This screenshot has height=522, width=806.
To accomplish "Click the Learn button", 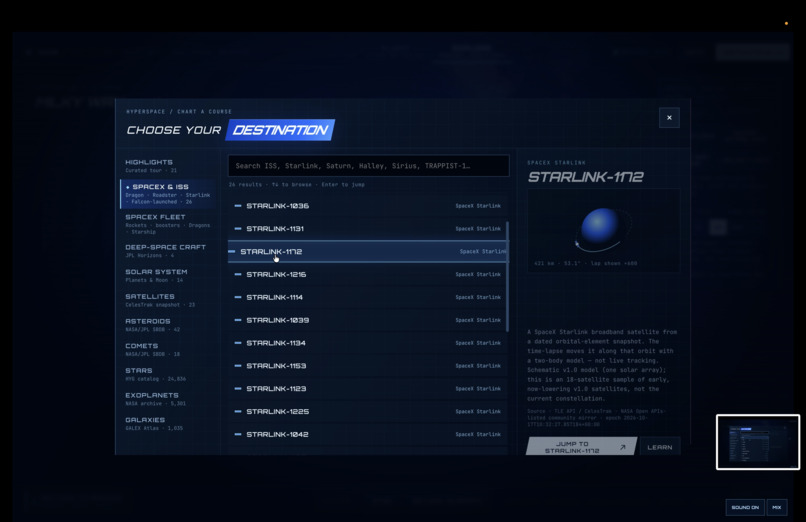I will (x=660, y=447).
